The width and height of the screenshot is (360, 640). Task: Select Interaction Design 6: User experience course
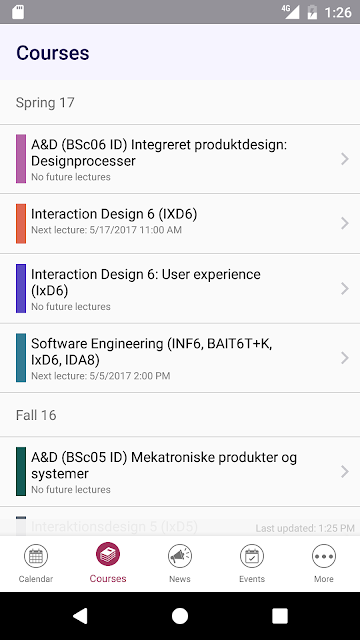[x=180, y=289]
